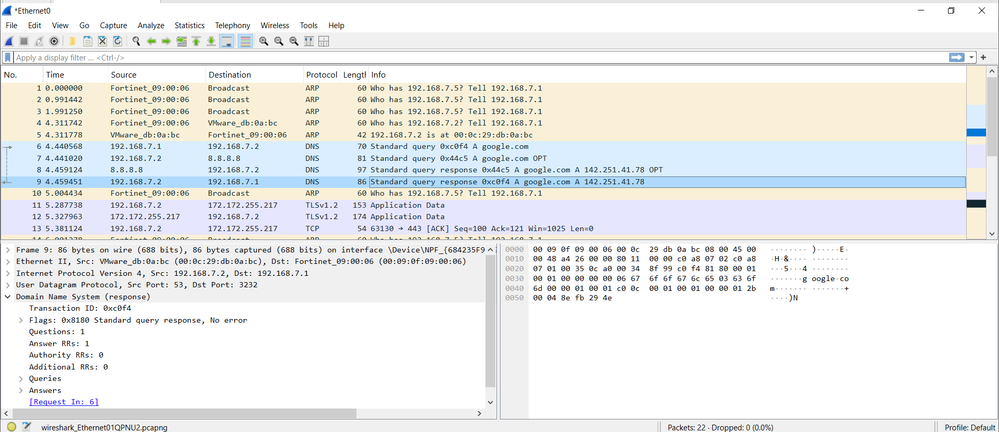Open Expert Information via the yellow circle

11,427
